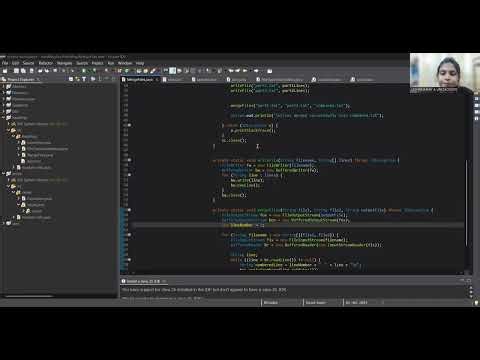Open the Project menu
480x360 pixels.
pyautogui.click(x=97, y=63)
